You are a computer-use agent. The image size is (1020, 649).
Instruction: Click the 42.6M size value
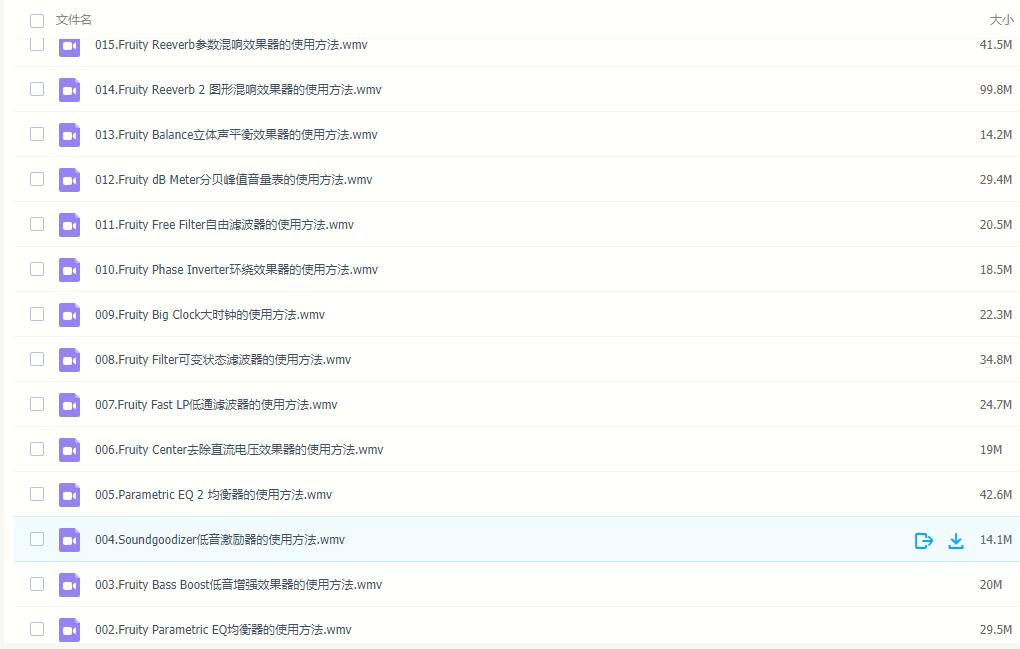click(996, 495)
